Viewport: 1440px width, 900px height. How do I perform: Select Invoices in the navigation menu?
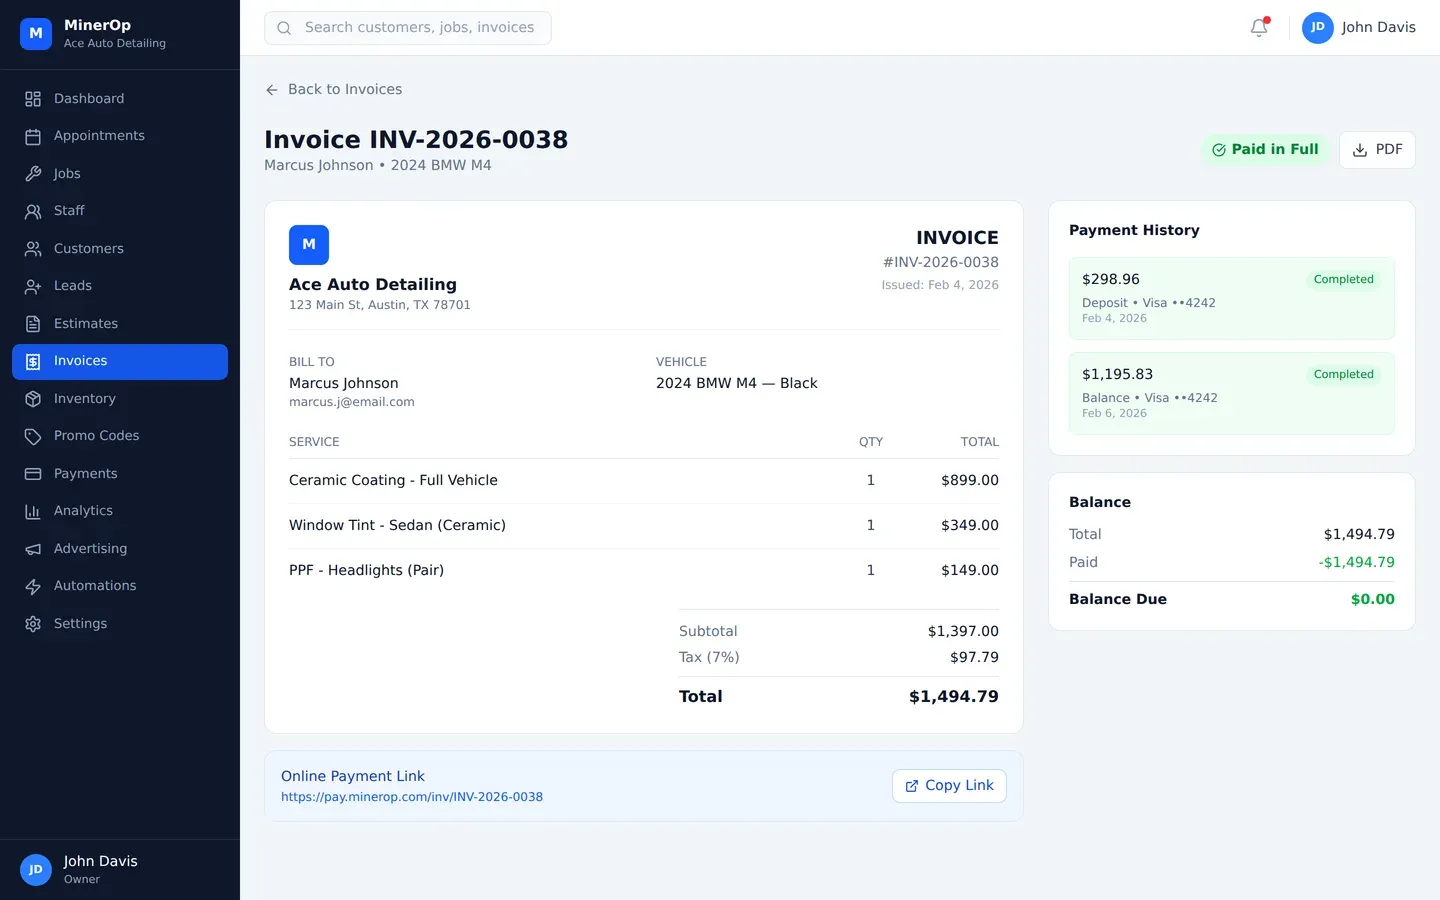pos(81,361)
